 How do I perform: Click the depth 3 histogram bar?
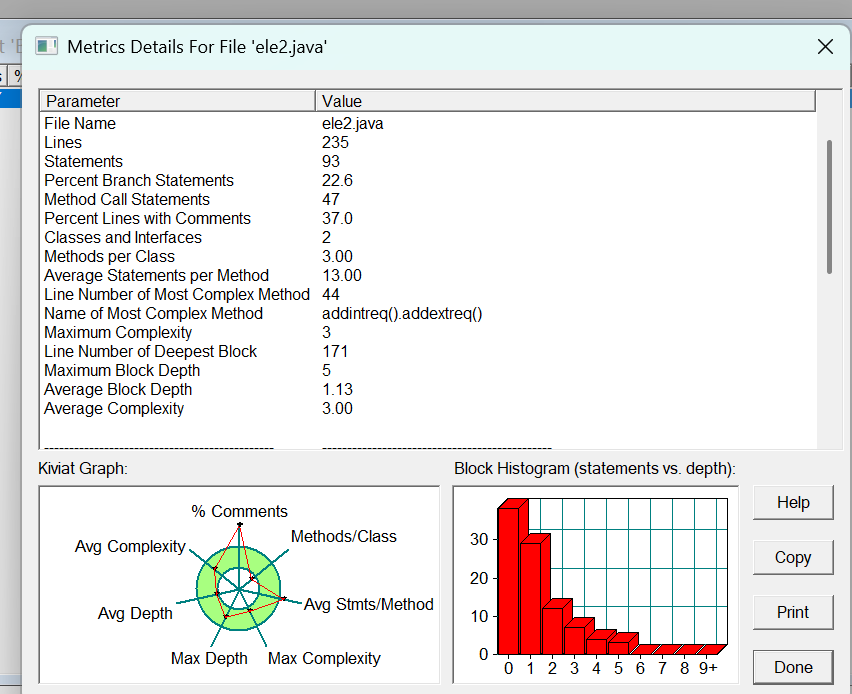[x=574, y=640]
